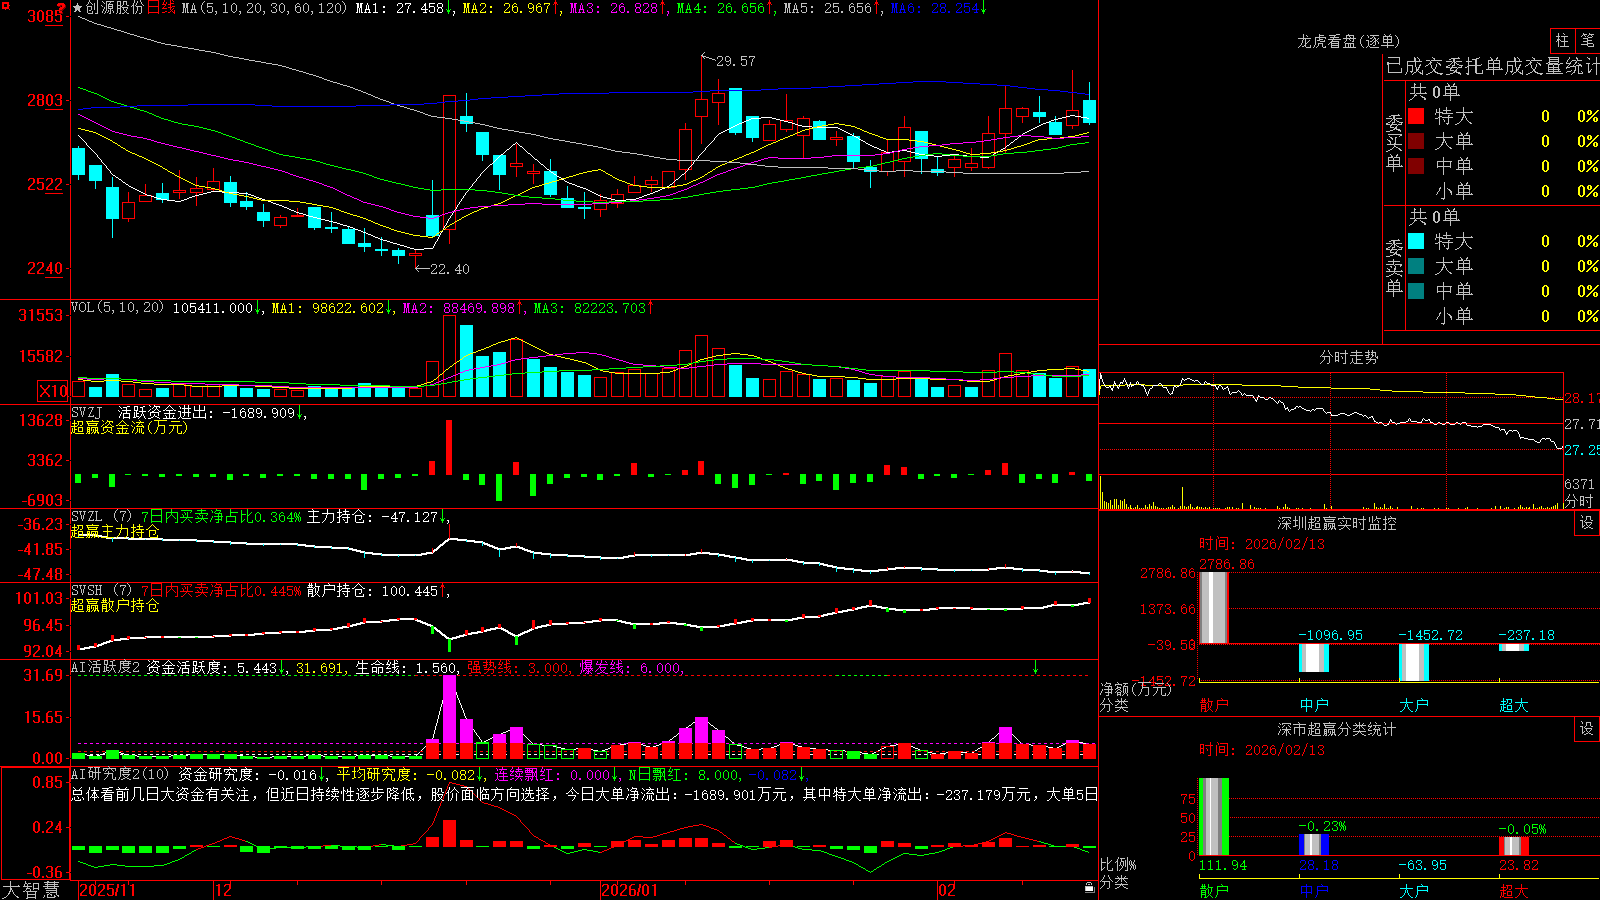Click the 超赢主力持仓 label
Screen dimensions: 1600x900
[x=115, y=531]
